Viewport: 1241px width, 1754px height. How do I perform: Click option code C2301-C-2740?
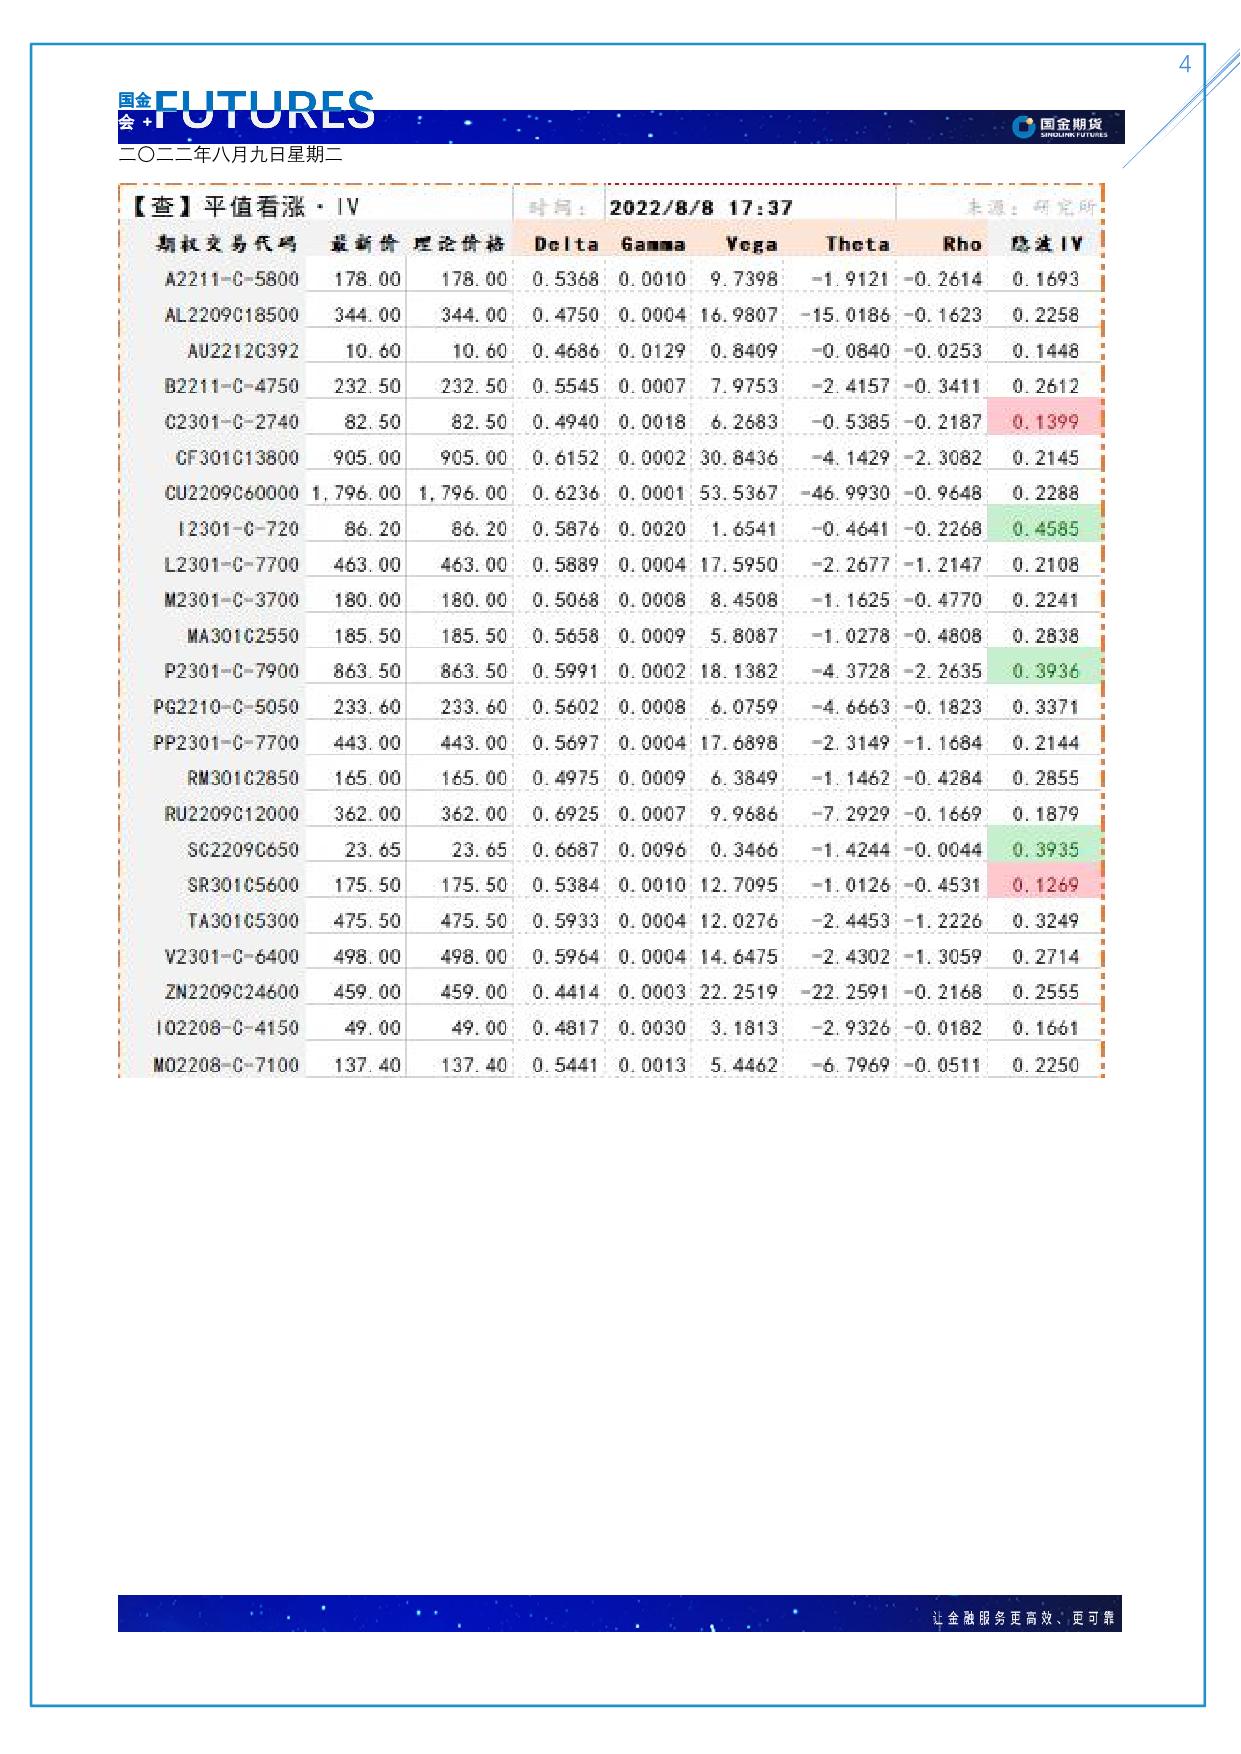coord(232,422)
